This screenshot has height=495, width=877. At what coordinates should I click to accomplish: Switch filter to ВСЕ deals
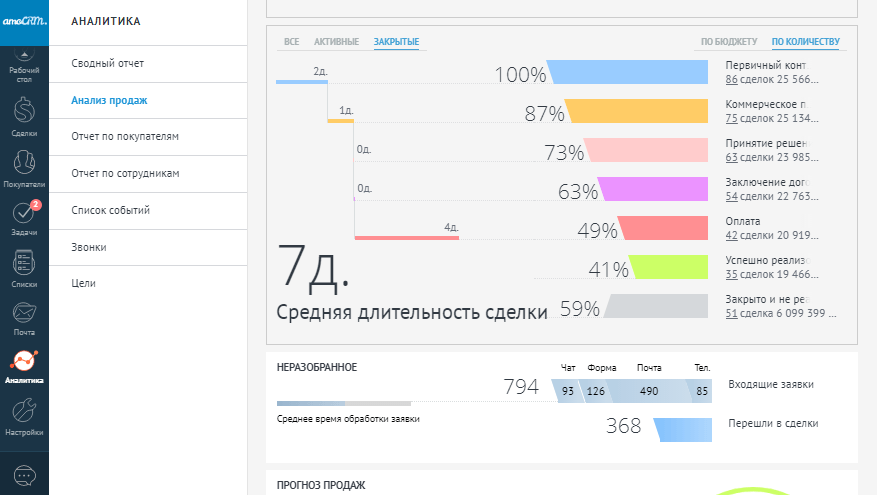291,42
